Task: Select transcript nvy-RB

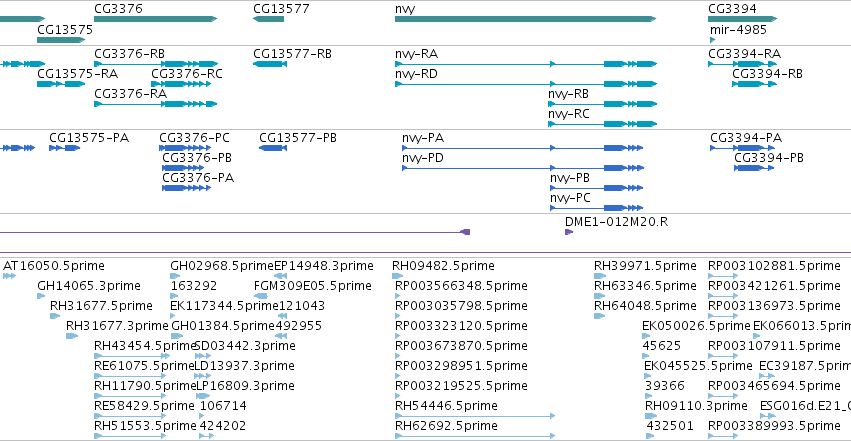Action: [x=568, y=94]
